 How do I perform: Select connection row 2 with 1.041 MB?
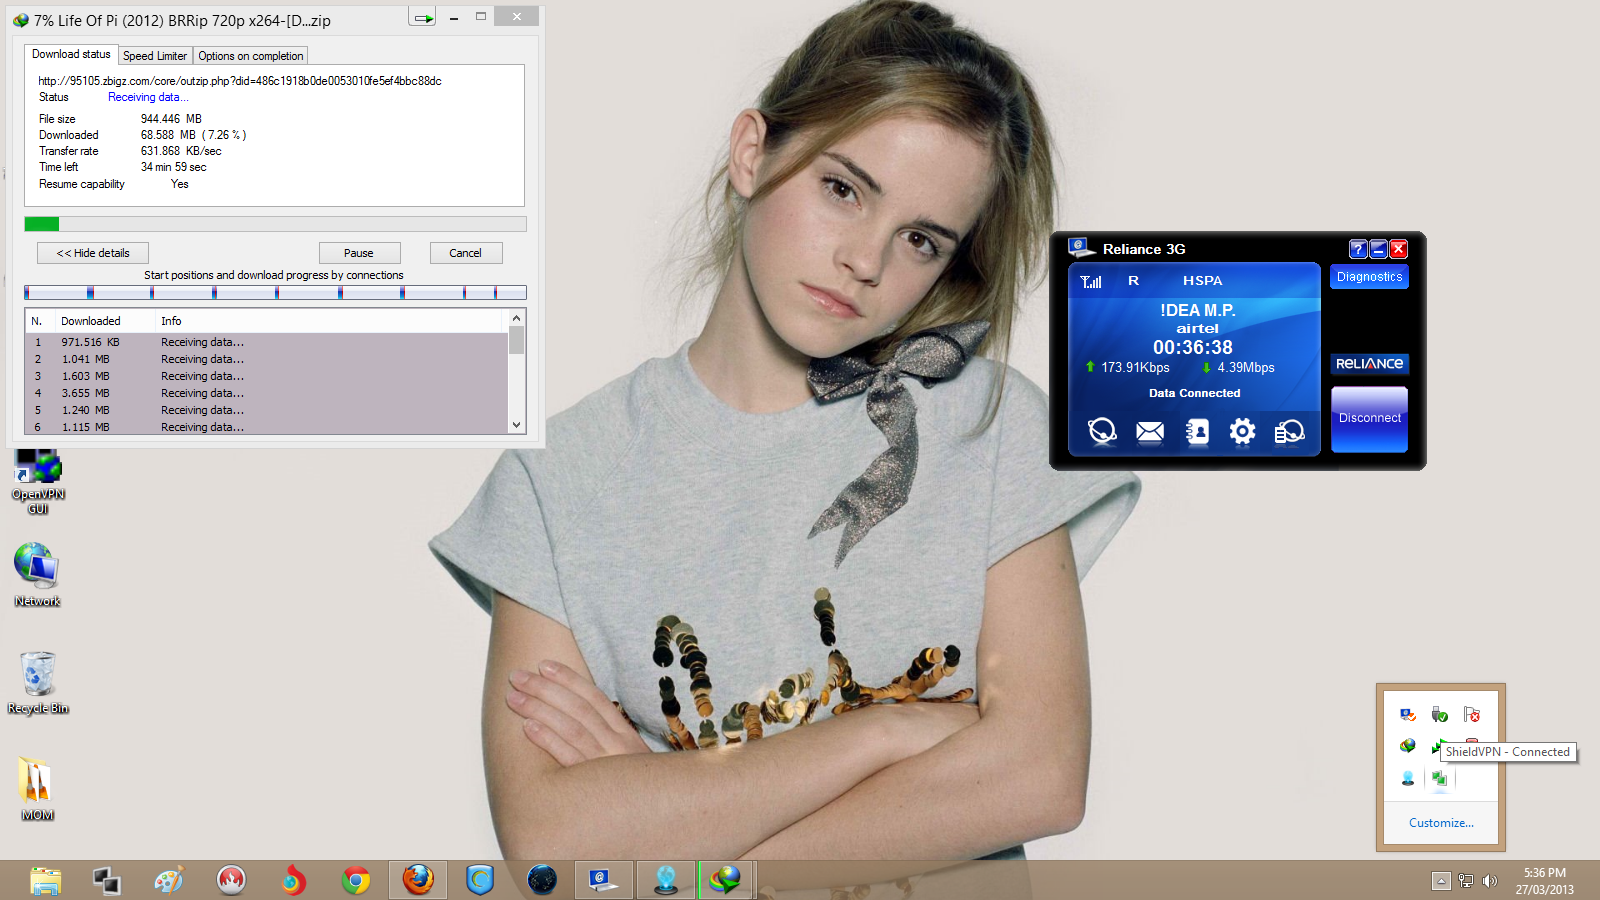267,359
